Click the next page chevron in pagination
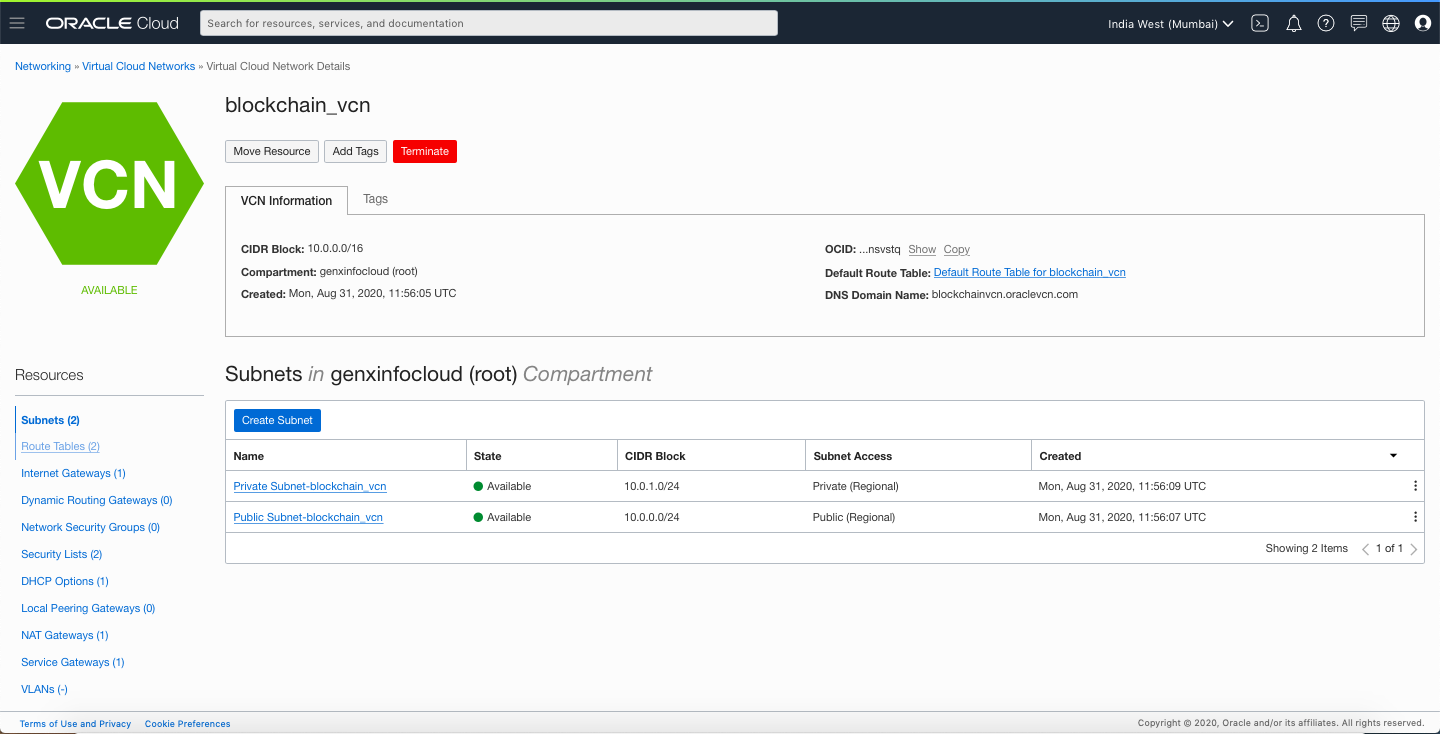The image size is (1440, 734). pyautogui.click(x=1413, y=548)
